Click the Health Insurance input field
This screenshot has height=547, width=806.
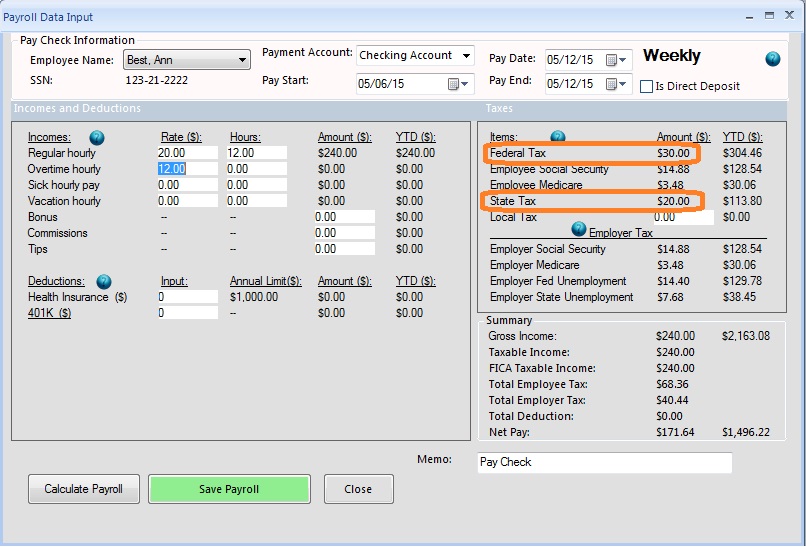point(187,297)
